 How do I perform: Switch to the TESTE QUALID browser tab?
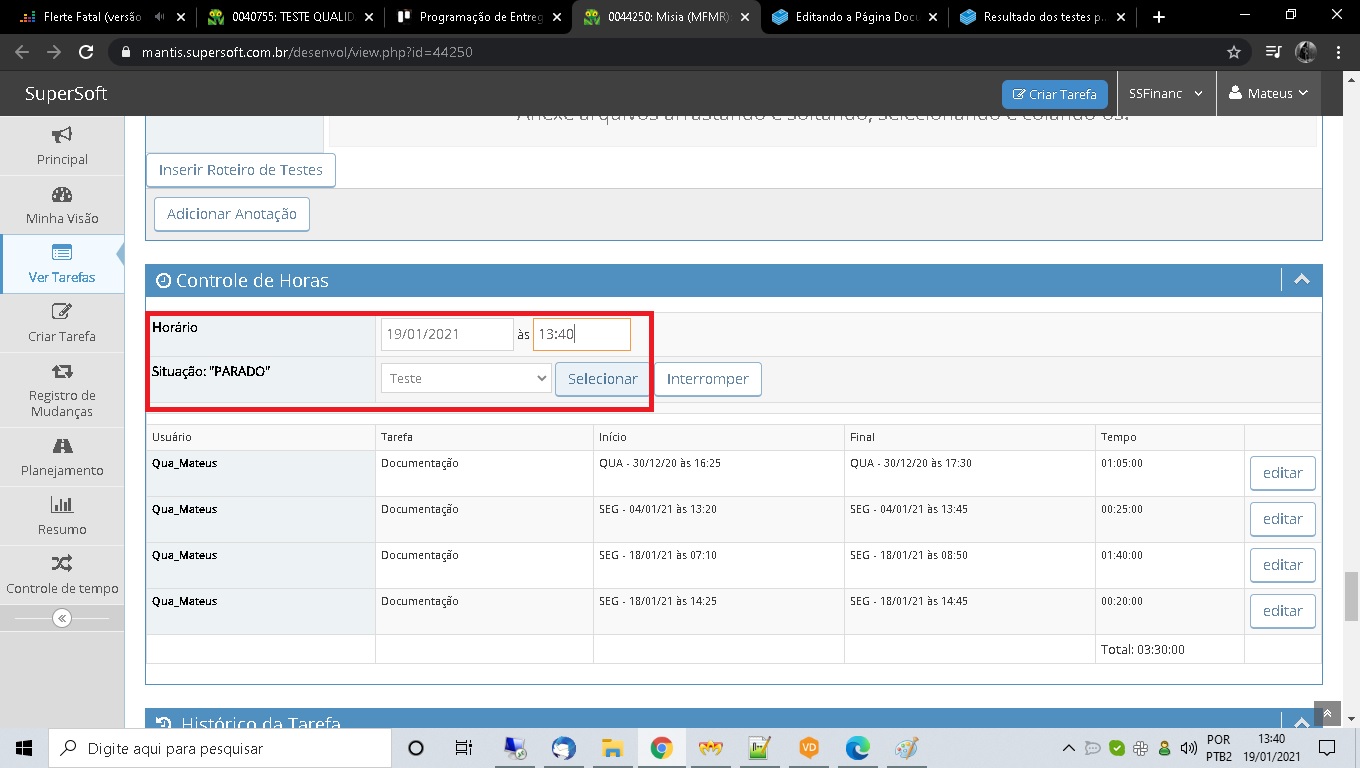(288, 16)
